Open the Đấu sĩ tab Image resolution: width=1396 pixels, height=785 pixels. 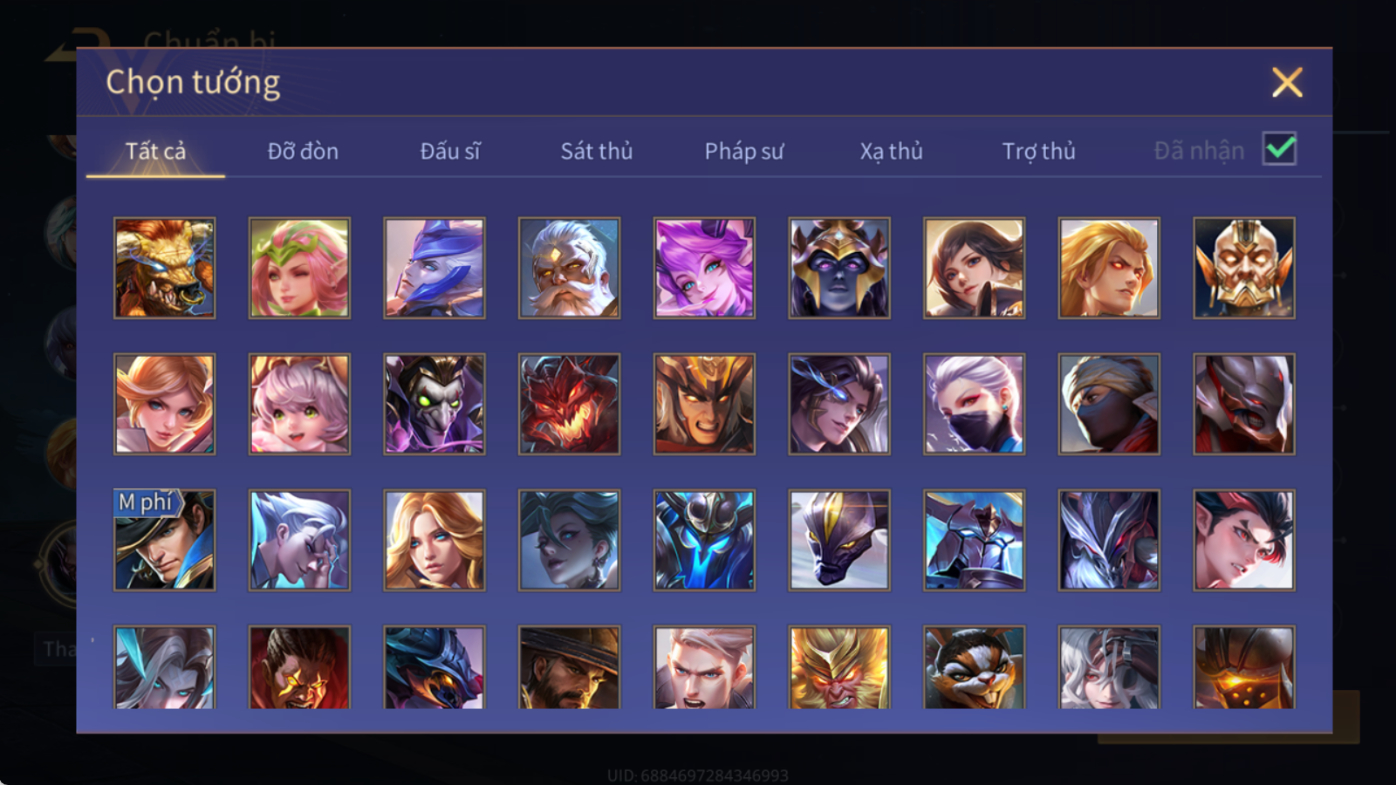[450, 151]
